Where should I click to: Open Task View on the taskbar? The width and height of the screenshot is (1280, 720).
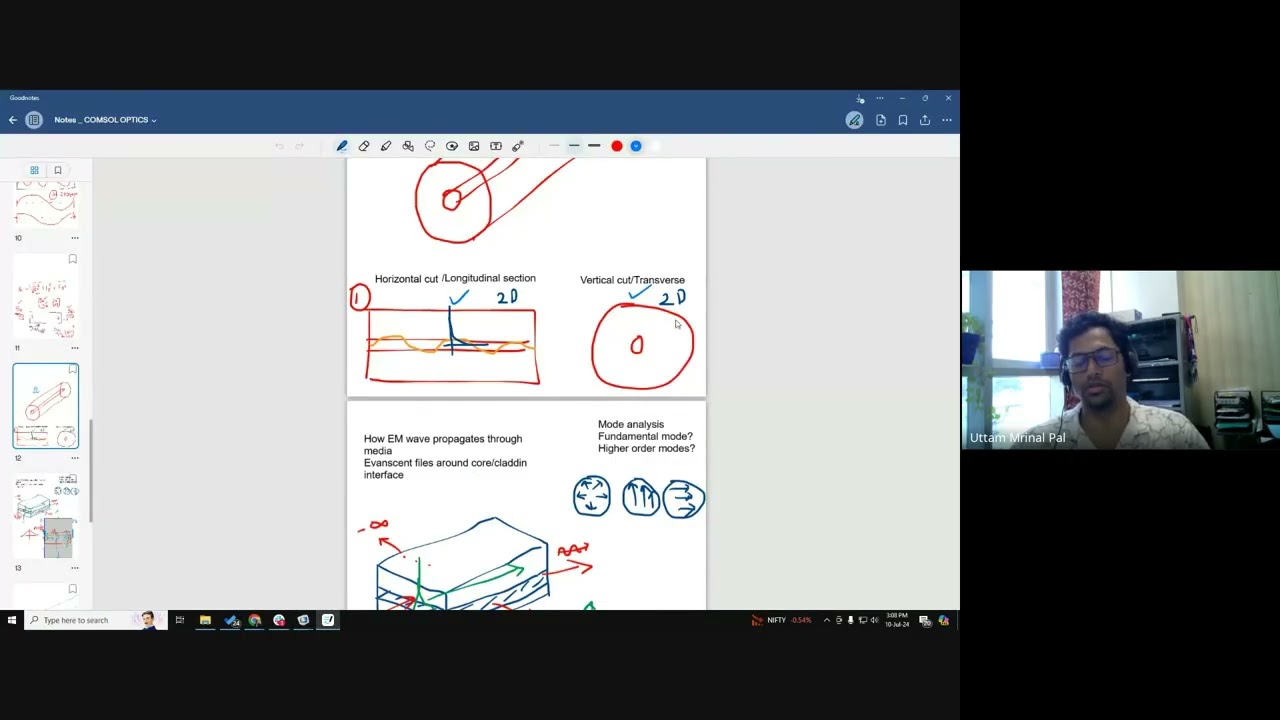180,620
